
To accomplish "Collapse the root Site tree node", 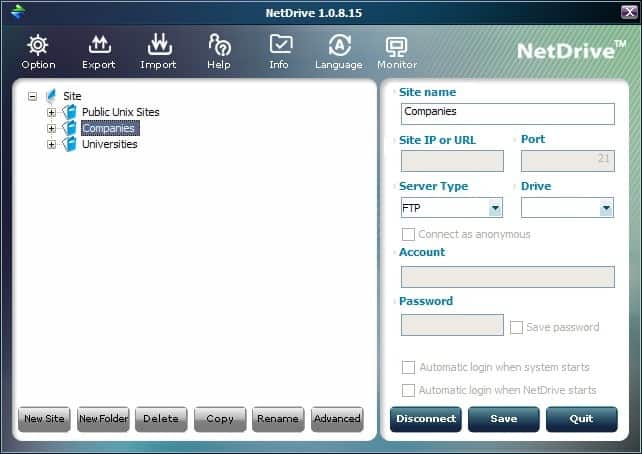I will (x=32, y=96).
